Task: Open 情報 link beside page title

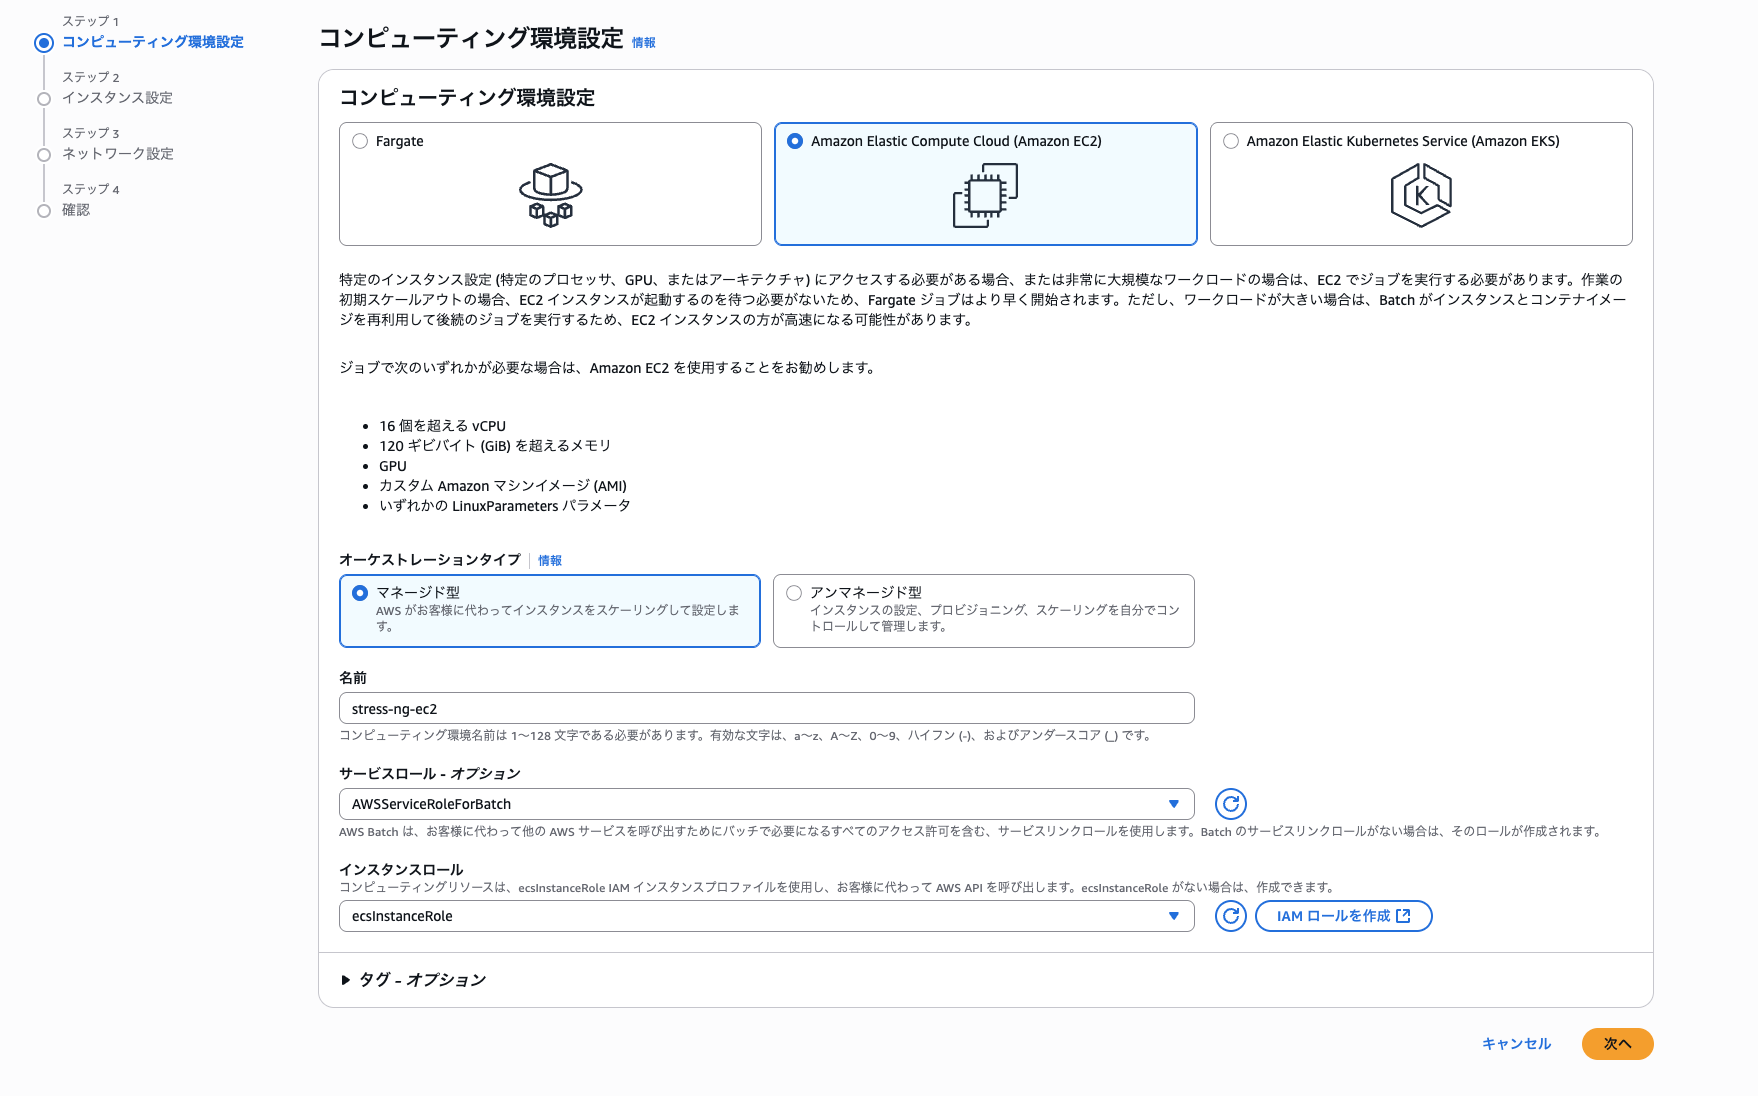Action: pos(644,43)
